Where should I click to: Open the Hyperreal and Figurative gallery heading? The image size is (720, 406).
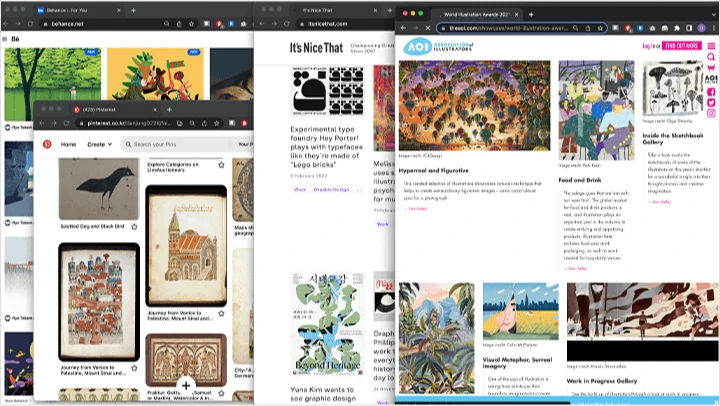pos(433,170)
